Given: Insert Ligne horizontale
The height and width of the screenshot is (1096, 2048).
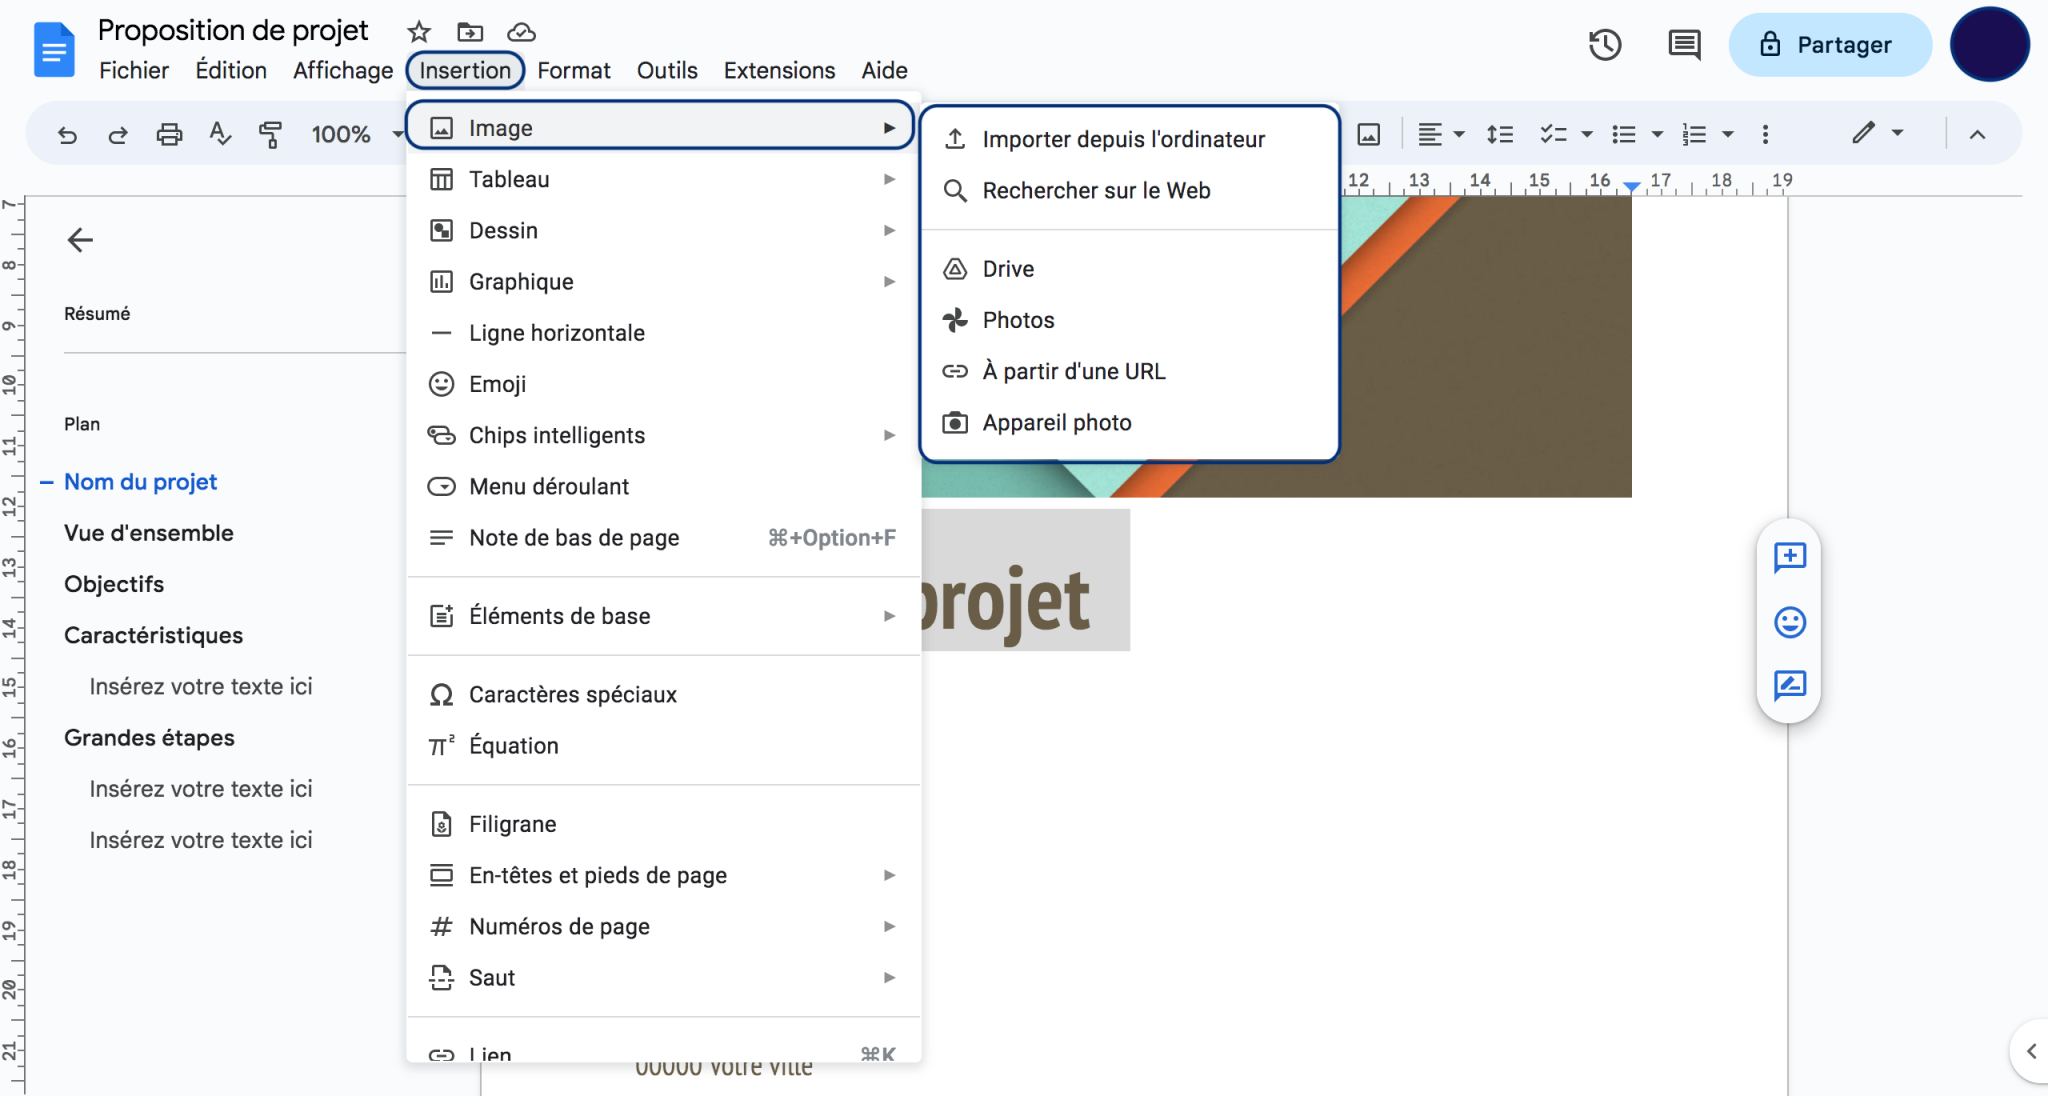Looking at the screenshot, I should [x=663, y=333].
